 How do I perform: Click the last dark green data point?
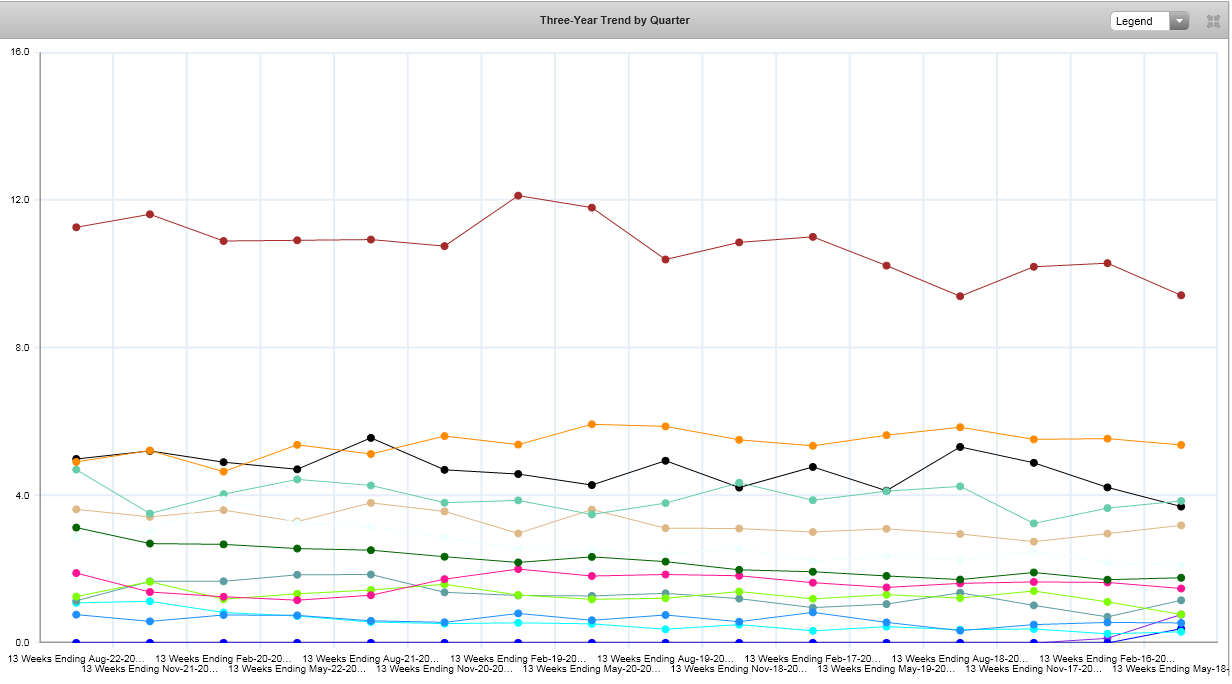1181,578
